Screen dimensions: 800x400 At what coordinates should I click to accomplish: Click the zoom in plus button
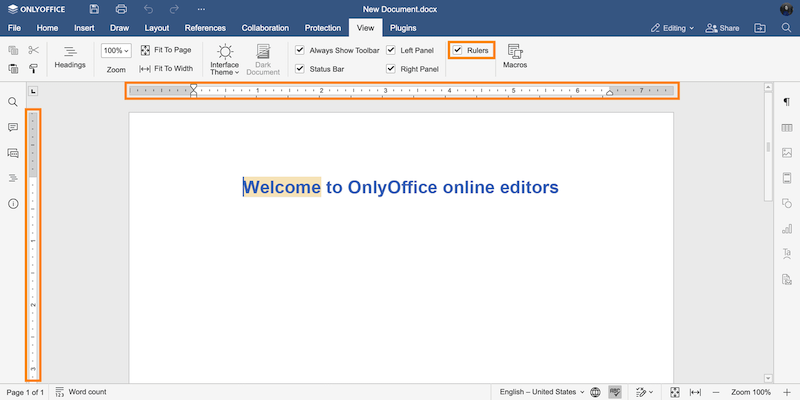[x=787, y=392]
